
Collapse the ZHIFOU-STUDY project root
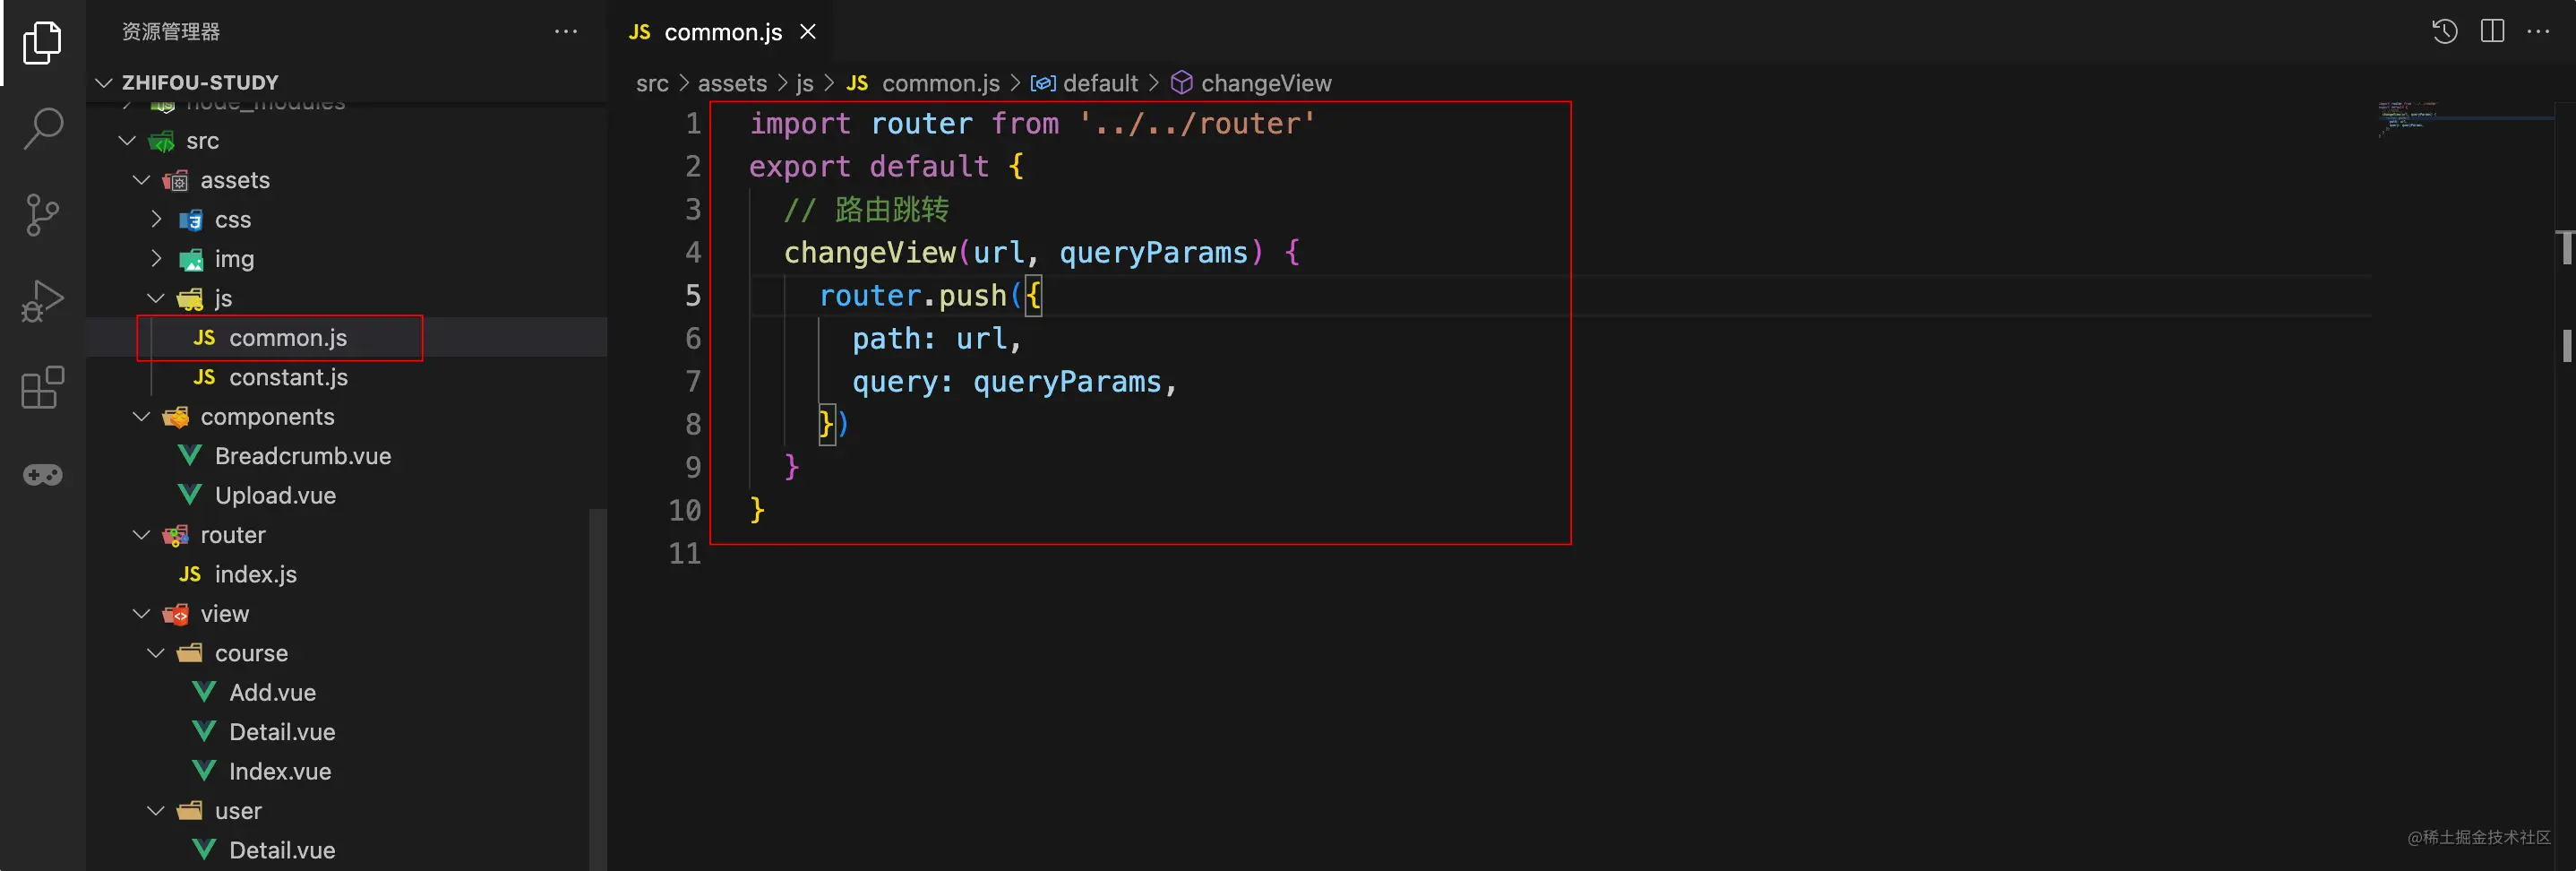point(103,82)
